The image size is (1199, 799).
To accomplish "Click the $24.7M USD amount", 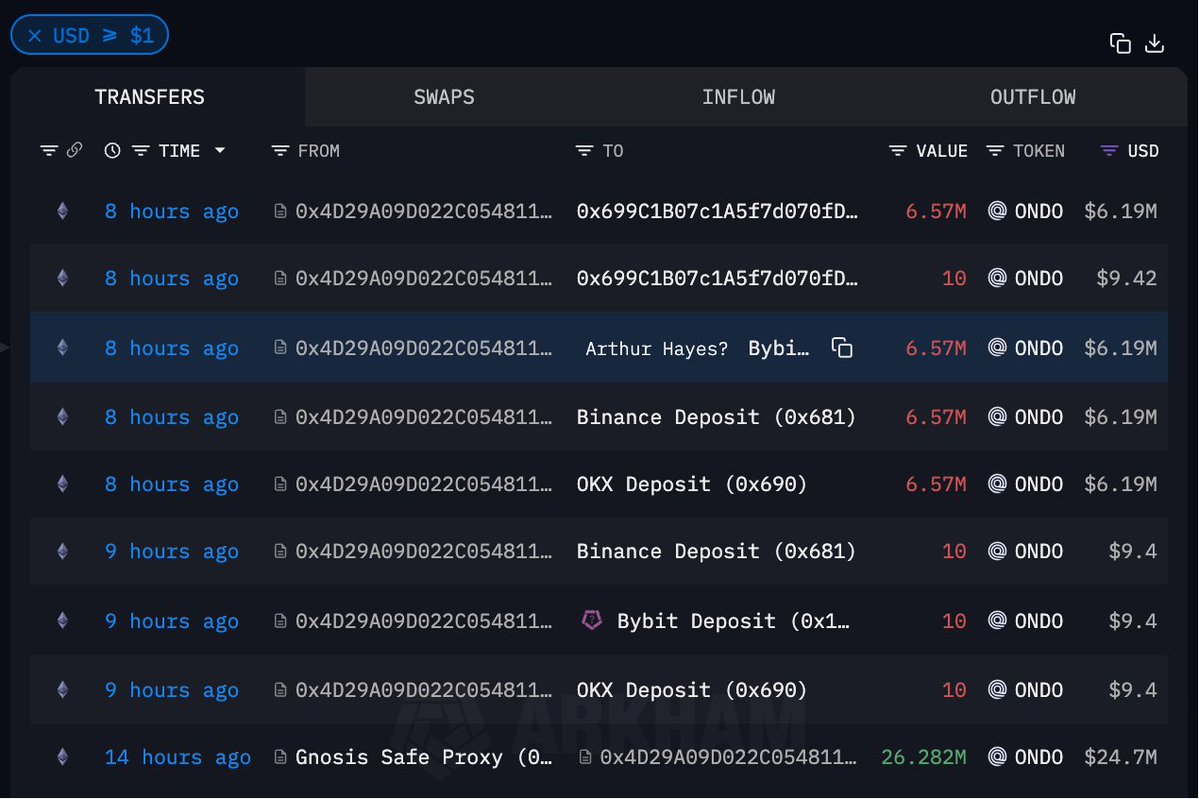I will coord(1120,757).
